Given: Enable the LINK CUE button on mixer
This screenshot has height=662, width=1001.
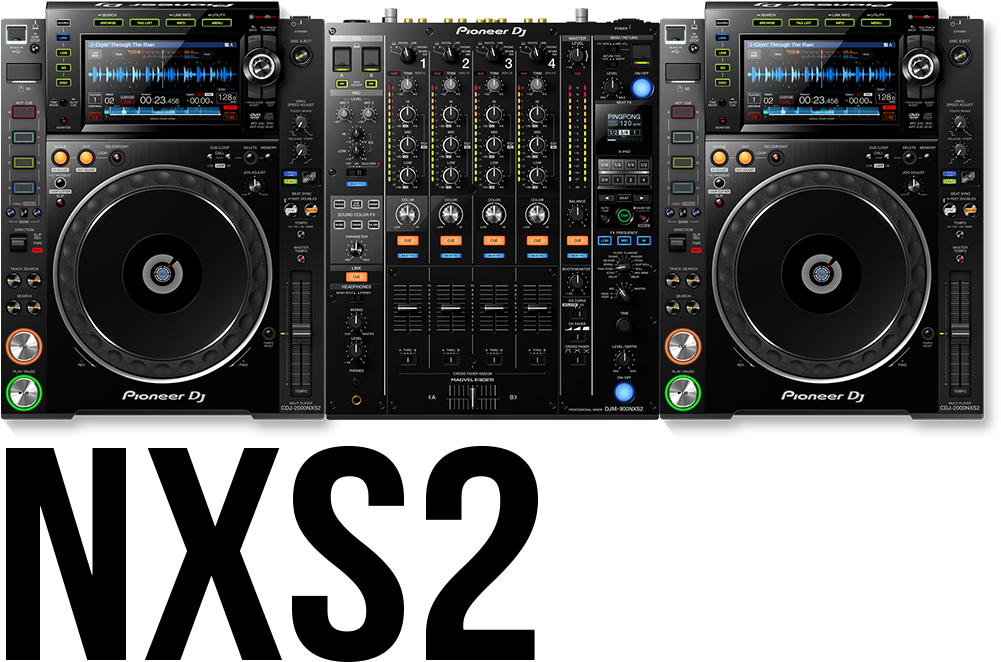Looking at the screenshot, I should [x=356, y=277].
